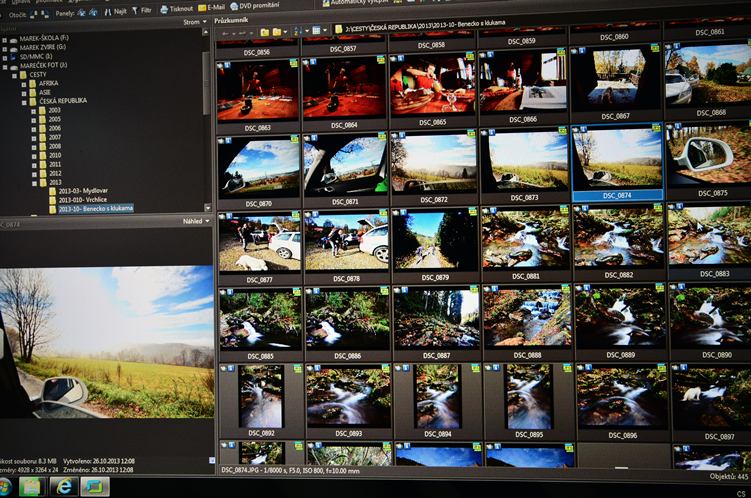Select the 2012 folder in tree
Viewport: 751px width, 498px height.
[x=55, y=173]
